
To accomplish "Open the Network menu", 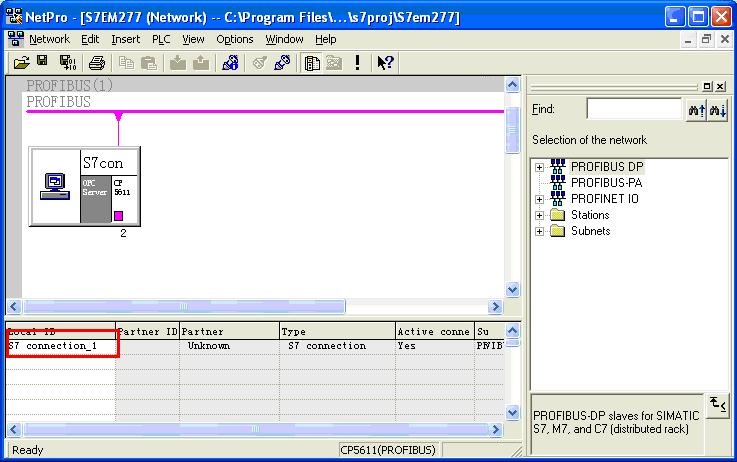I will pos(49,39).
